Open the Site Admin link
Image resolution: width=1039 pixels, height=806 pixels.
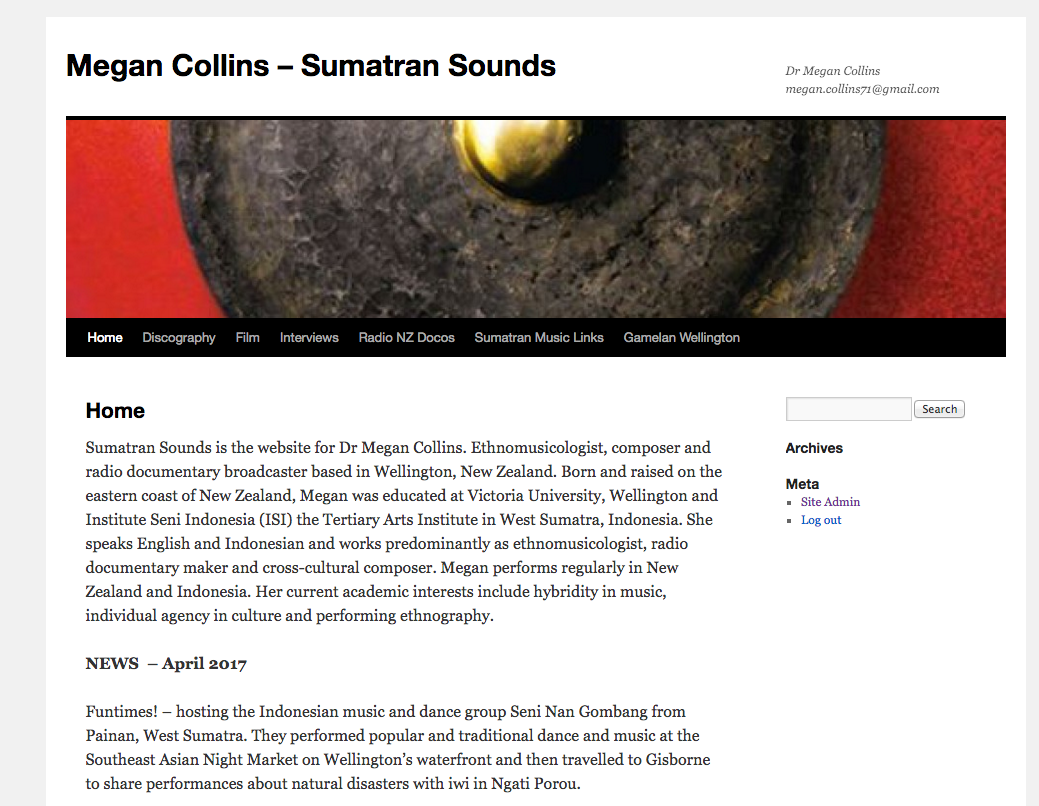point(830,502)
